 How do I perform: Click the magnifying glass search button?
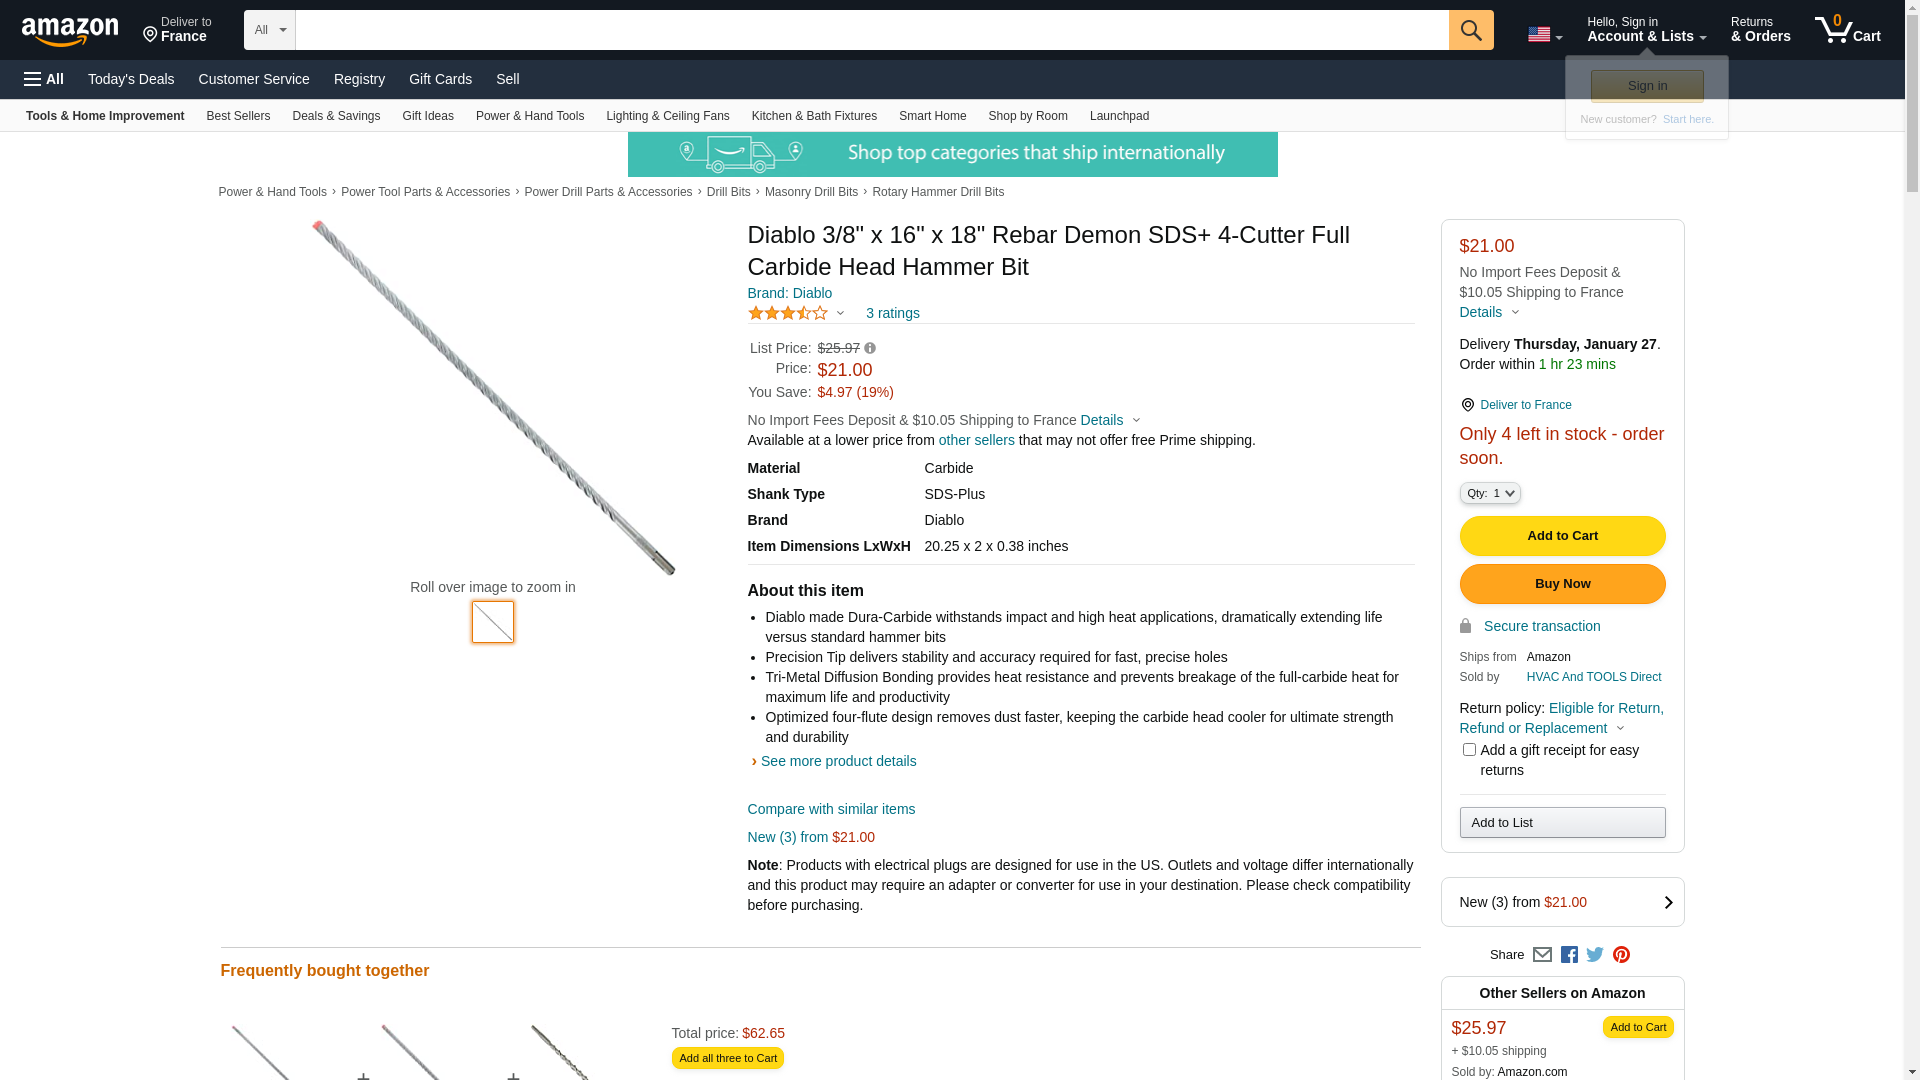[1470, 30]
